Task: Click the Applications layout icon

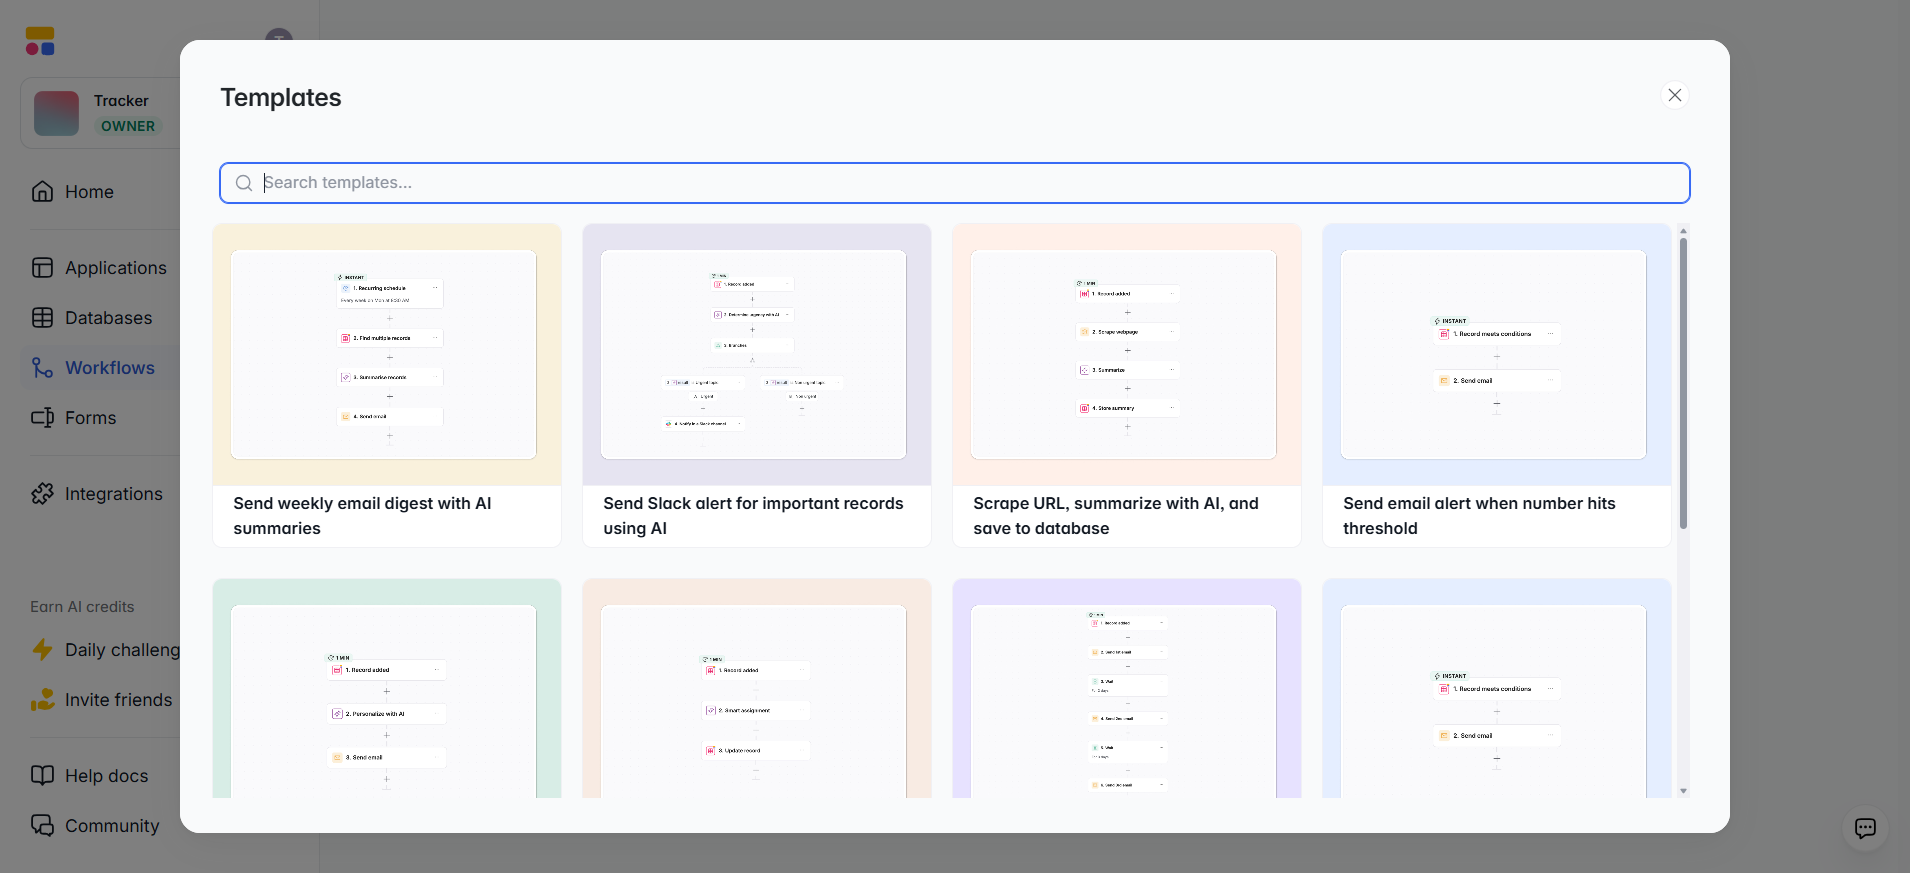Action: point(42,268)
